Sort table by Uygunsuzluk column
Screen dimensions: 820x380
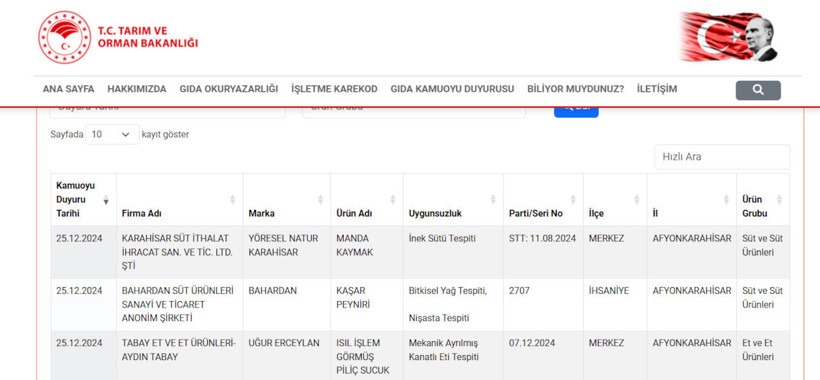453,200
